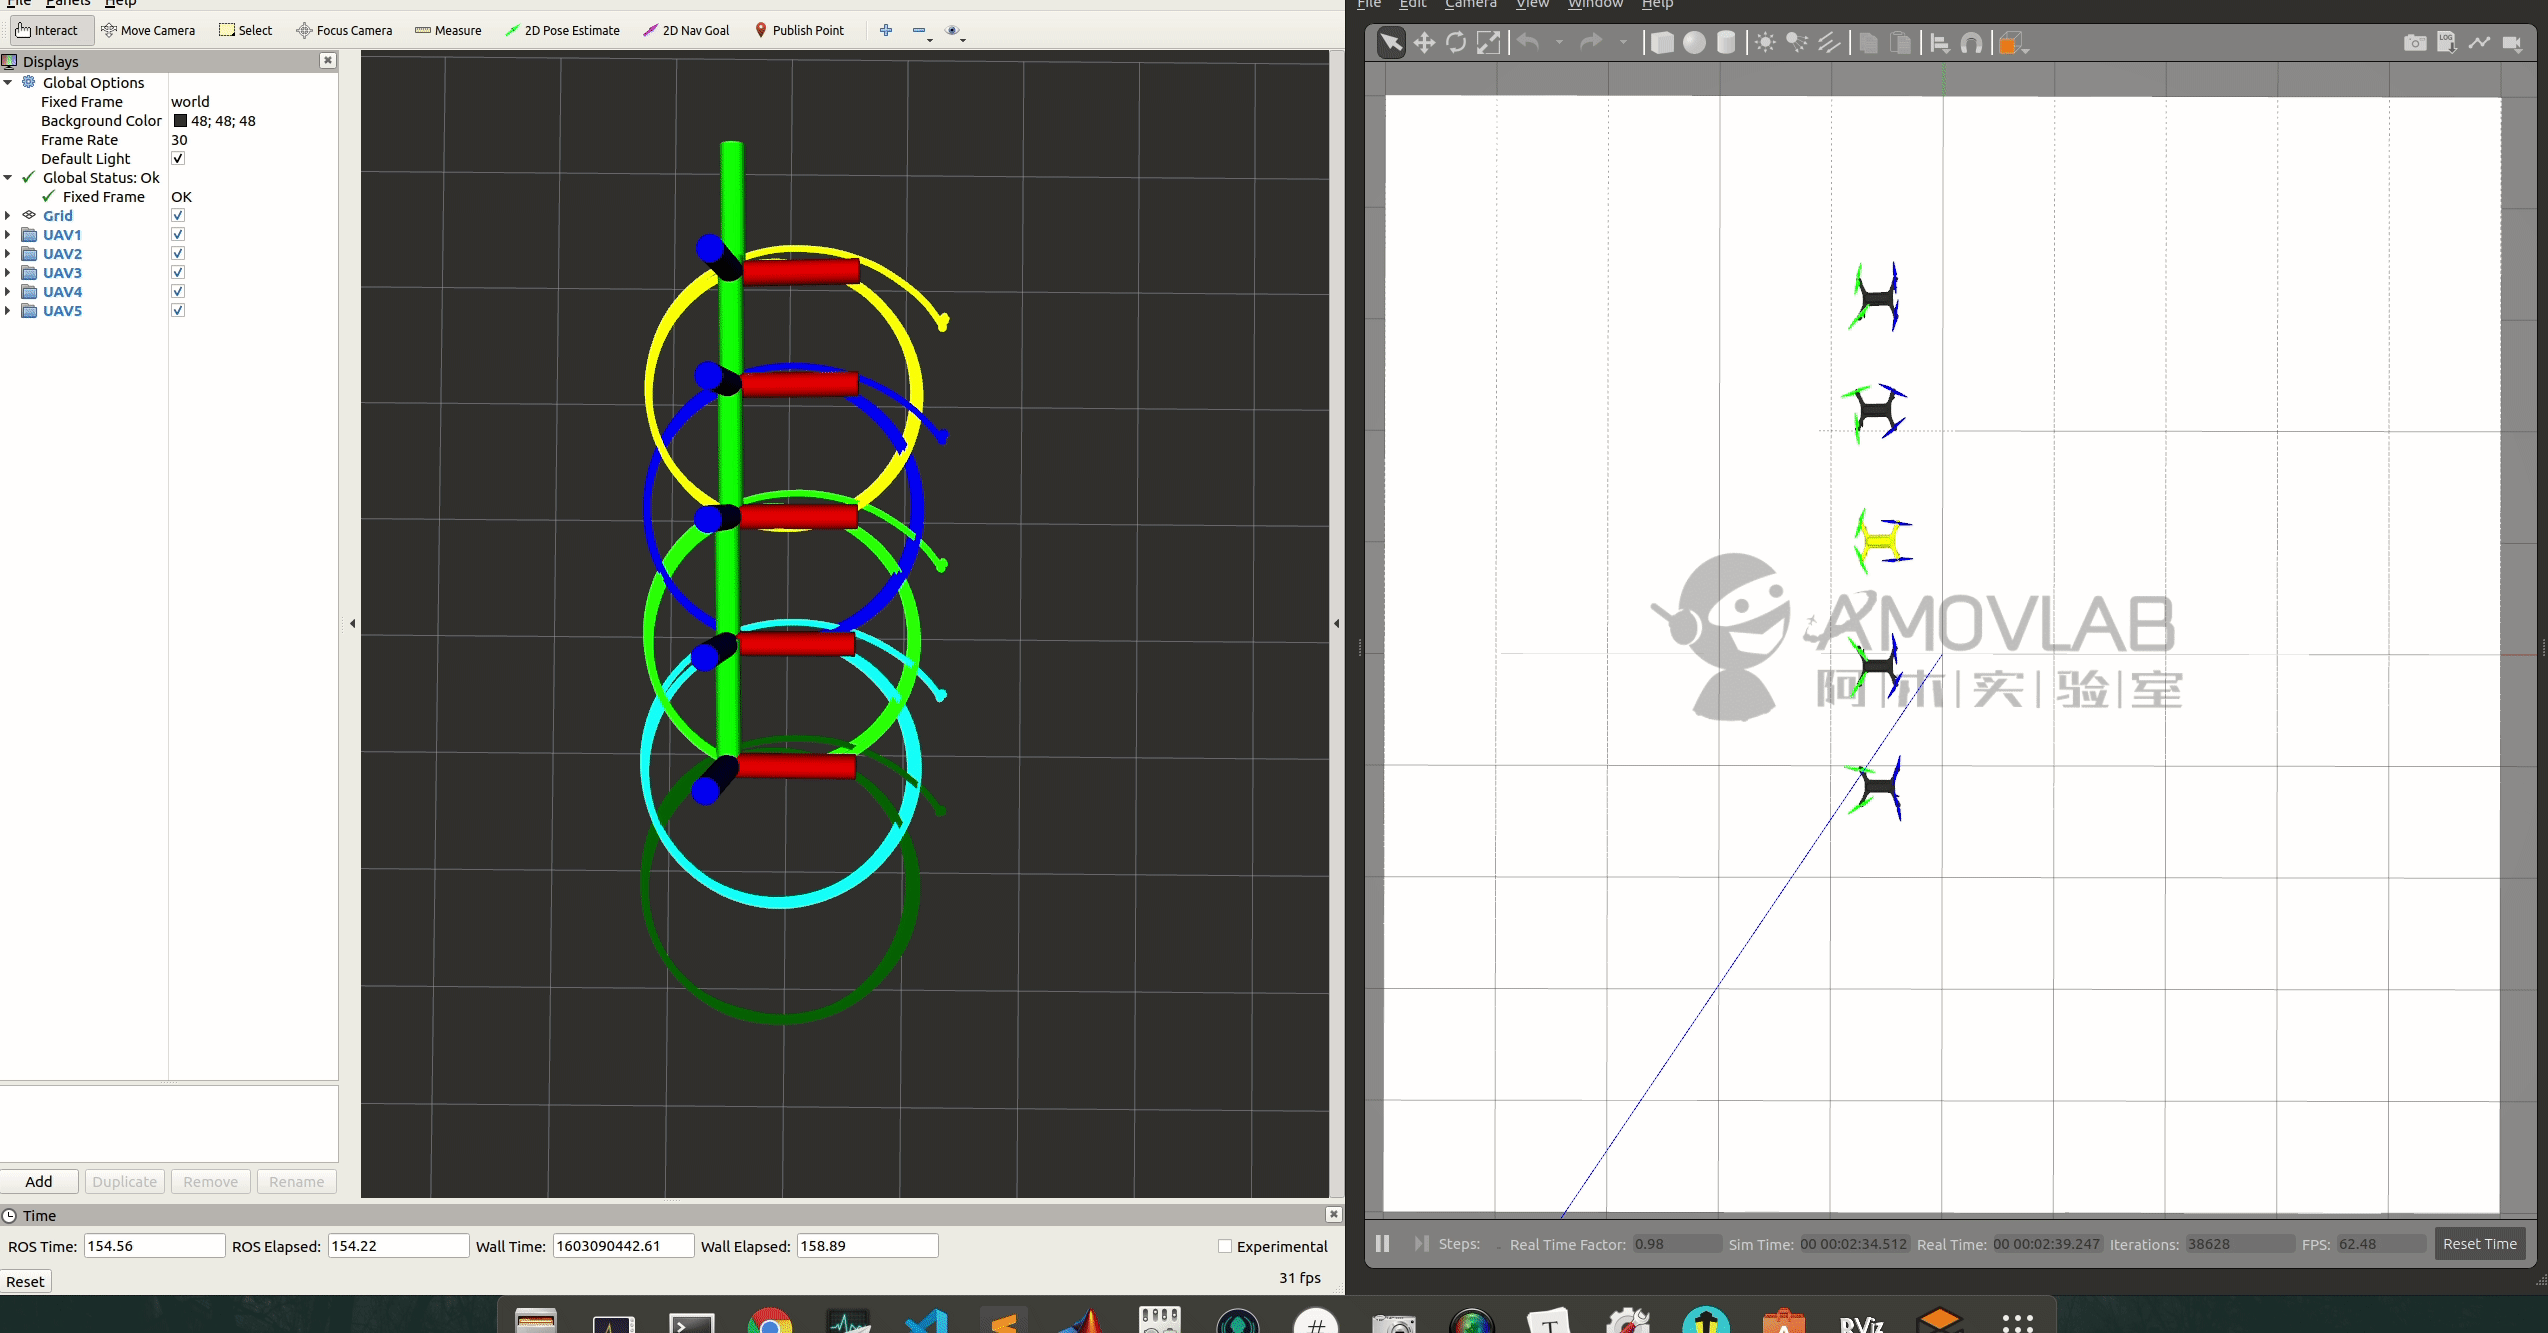Pause the Gazebo simulation

(1382, 1244)
